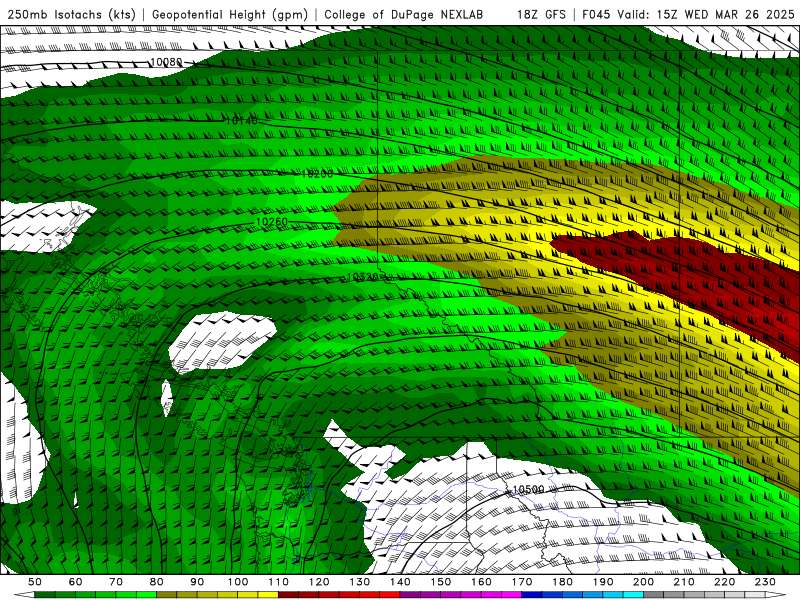Click the 210 label on the color scale

click(x=684, y=582)
